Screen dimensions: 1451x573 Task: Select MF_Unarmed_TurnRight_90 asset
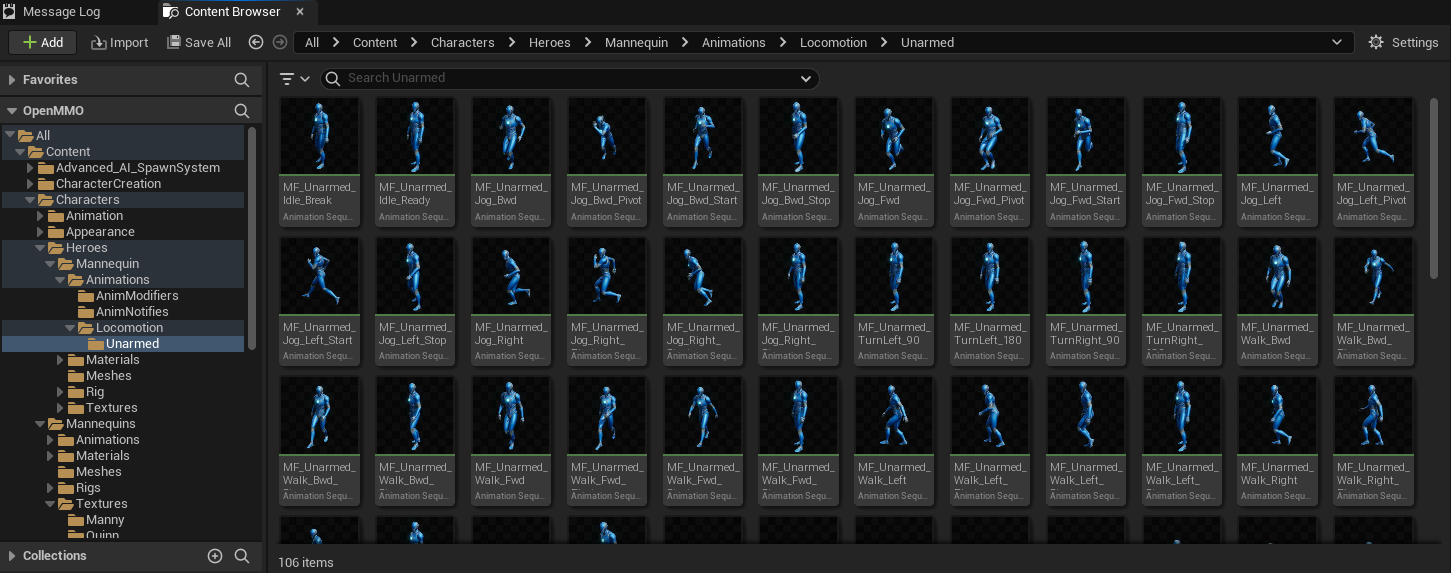coord(1086,301)
